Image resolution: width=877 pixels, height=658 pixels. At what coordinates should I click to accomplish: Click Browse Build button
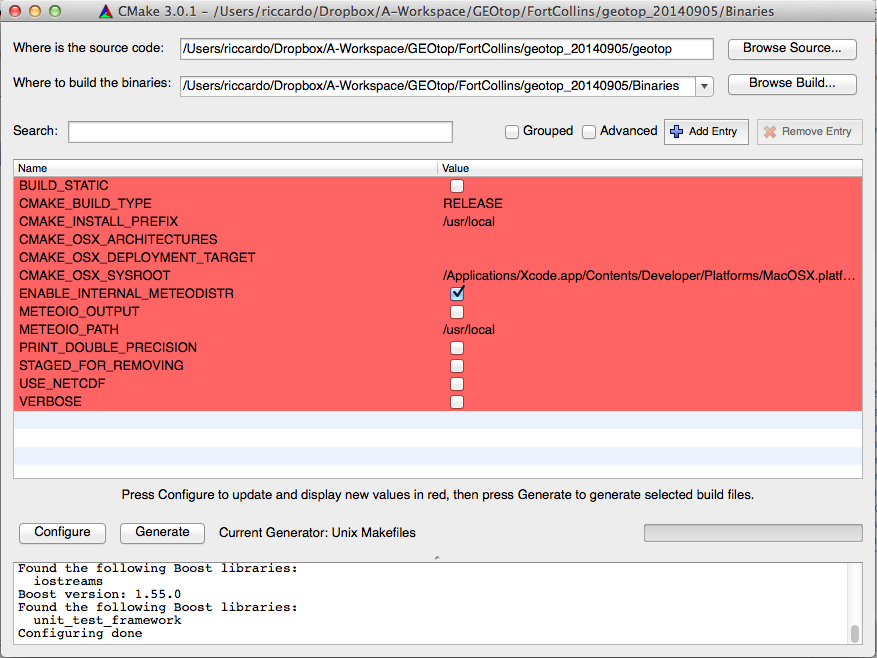pyautogui.click(x=792, y=83)
